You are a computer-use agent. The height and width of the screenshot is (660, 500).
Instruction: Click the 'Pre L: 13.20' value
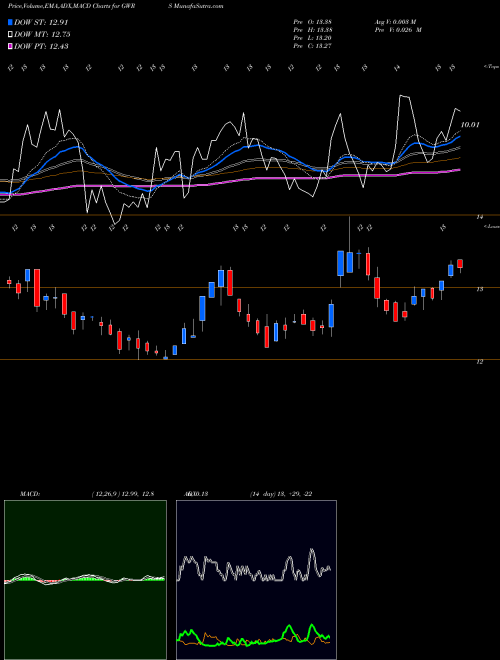click(312, 38)
